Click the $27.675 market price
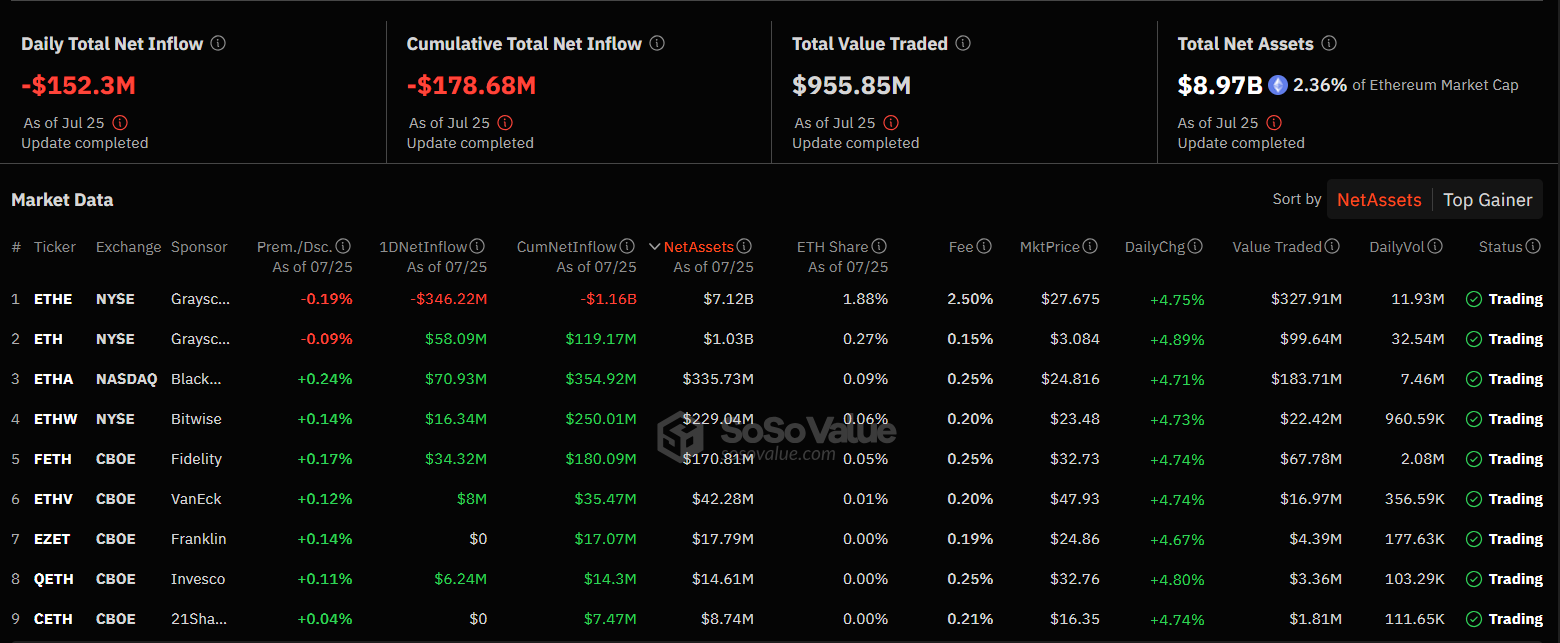The image size is (1560, 643). (1070, 299)
